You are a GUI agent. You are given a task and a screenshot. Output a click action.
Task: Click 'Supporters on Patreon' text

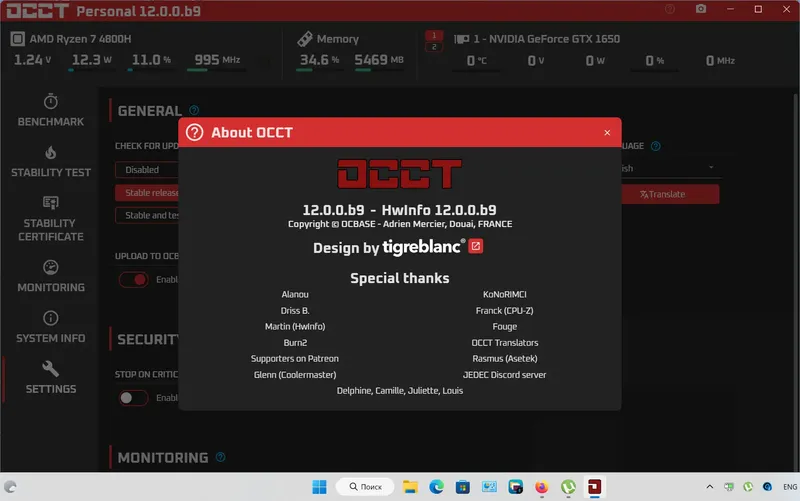pyautogui.click(x=295, y=359)
